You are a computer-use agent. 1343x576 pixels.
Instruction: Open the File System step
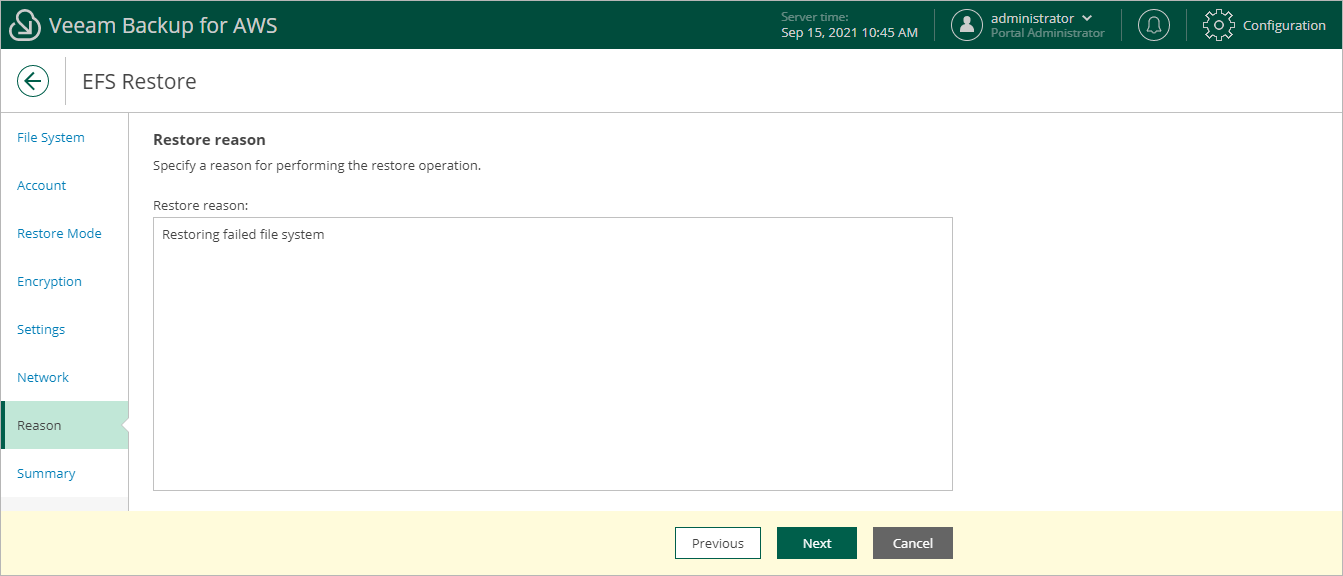(x=51, y=137)
